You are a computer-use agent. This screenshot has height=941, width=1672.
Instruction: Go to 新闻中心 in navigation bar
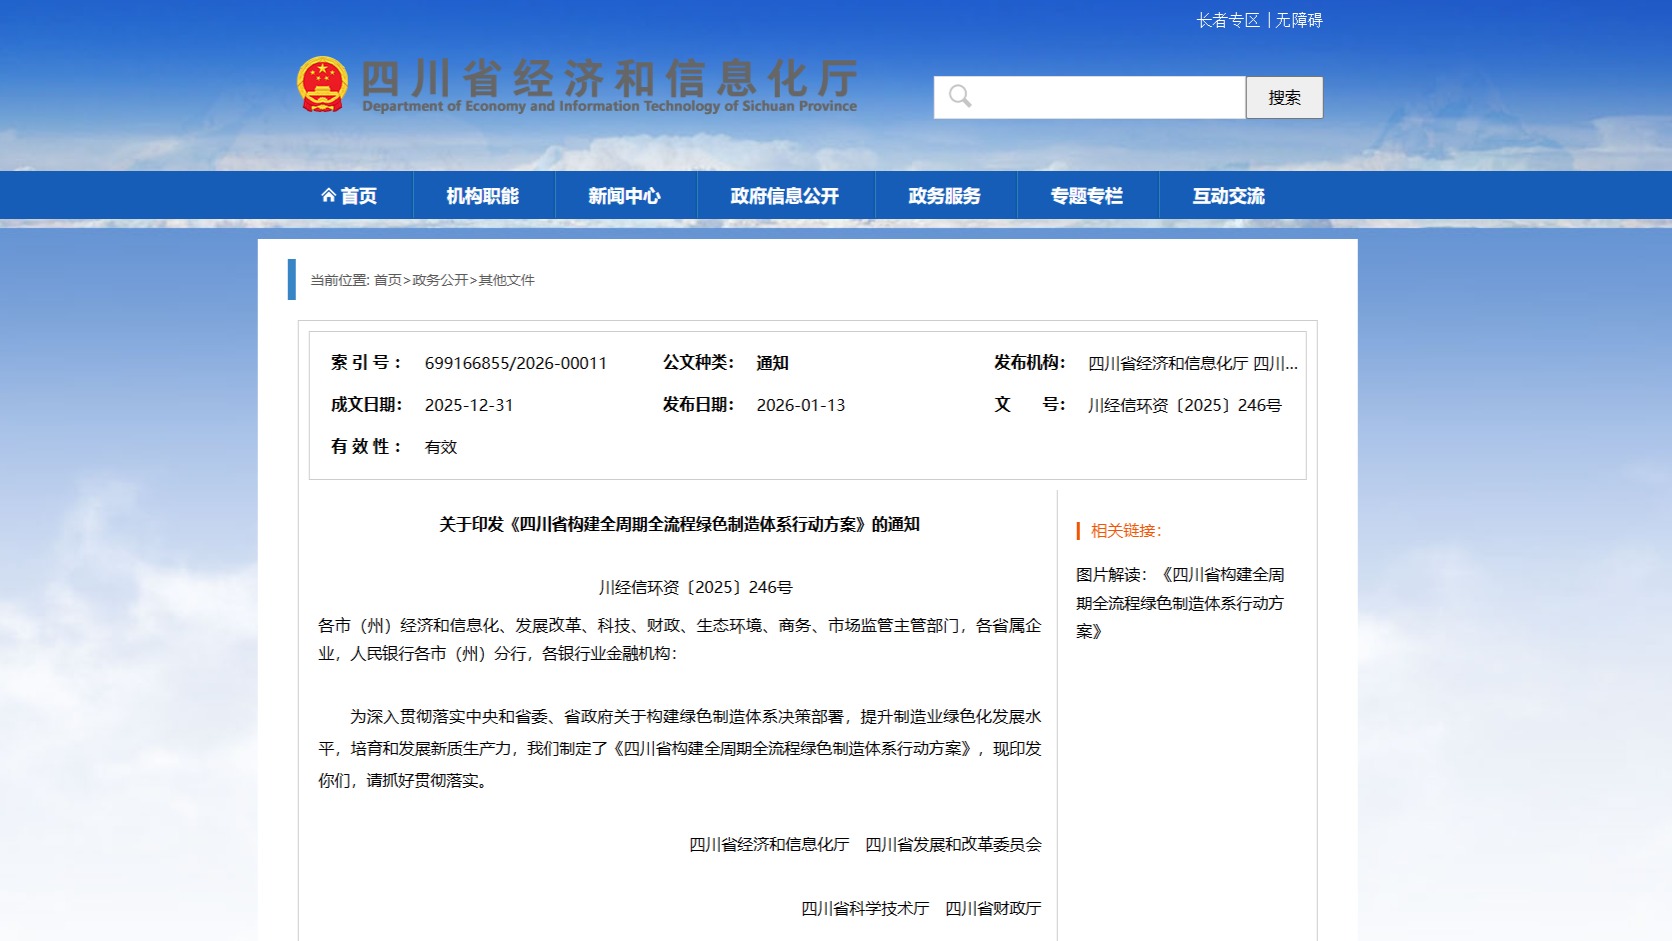coord(625,196)
